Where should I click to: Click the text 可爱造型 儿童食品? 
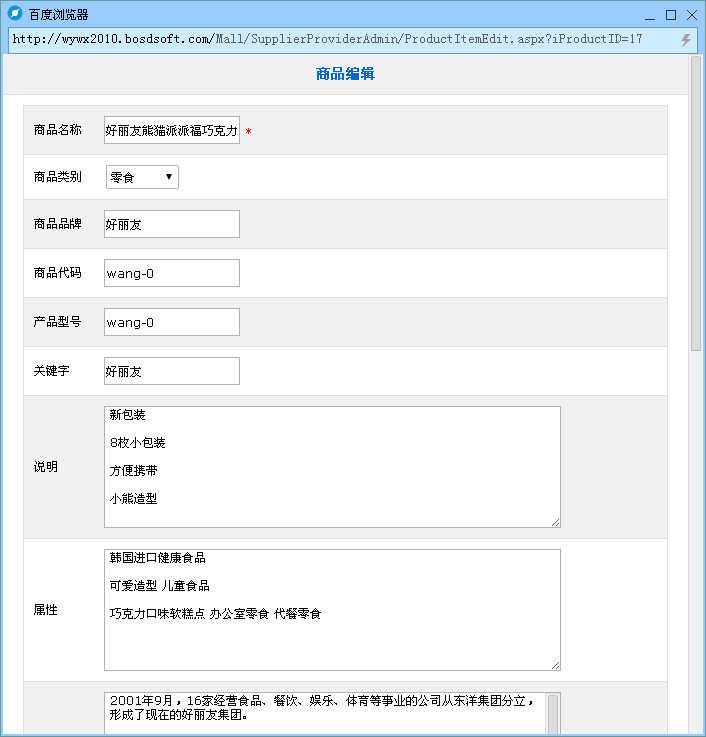point(159,586)
